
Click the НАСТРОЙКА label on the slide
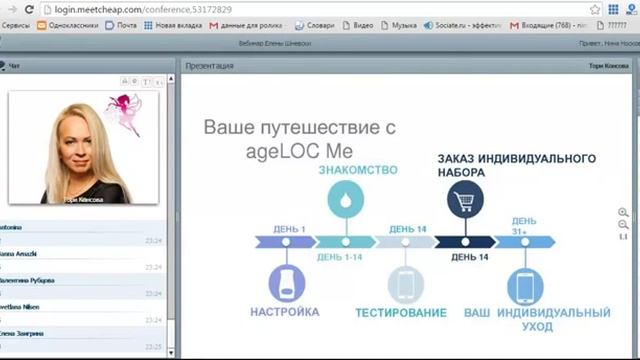tap(285, 312)
